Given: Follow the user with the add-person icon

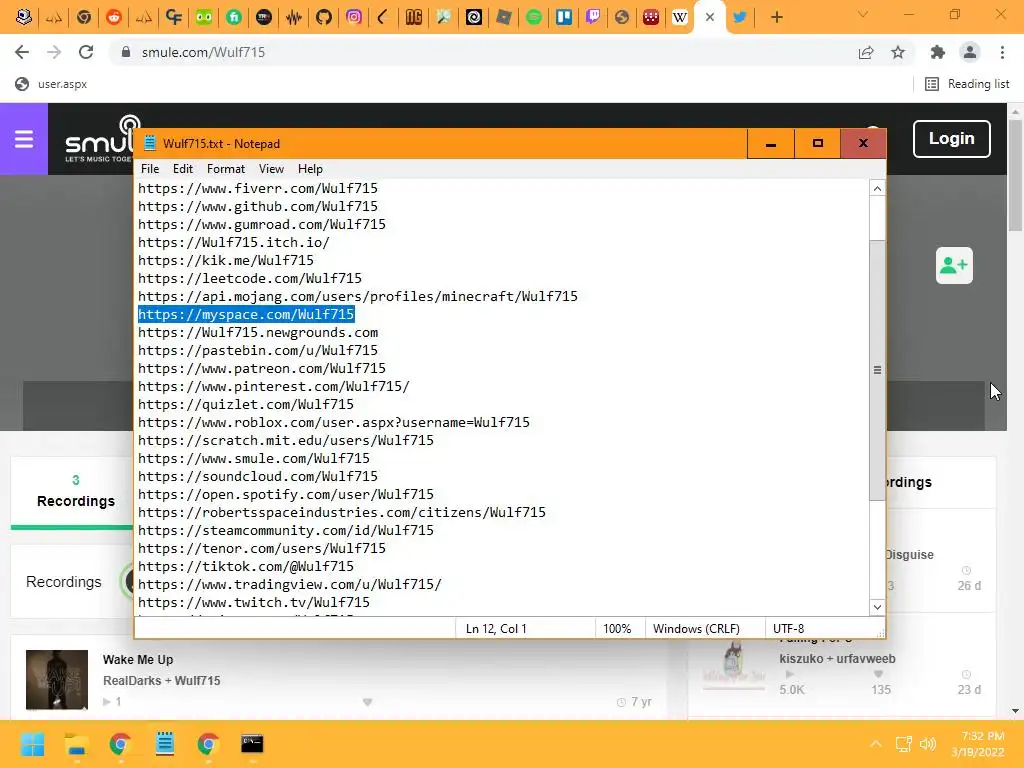Looking at the screenshot, I should pos(954,265).
